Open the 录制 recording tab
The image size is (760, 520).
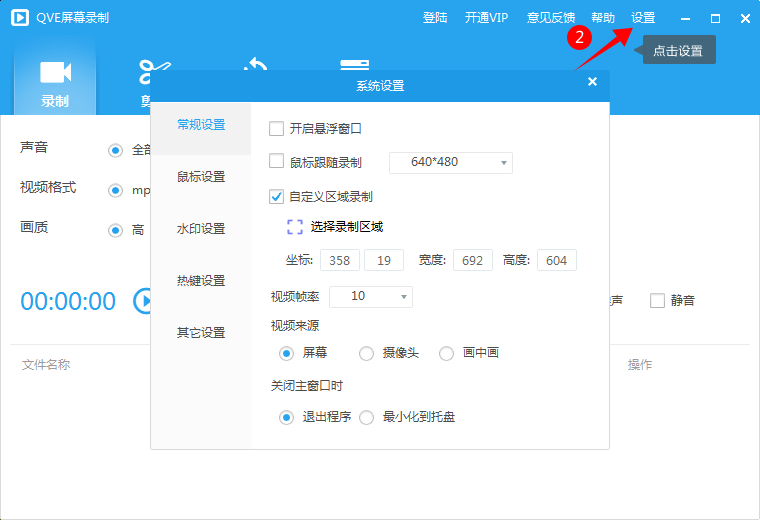55,79
